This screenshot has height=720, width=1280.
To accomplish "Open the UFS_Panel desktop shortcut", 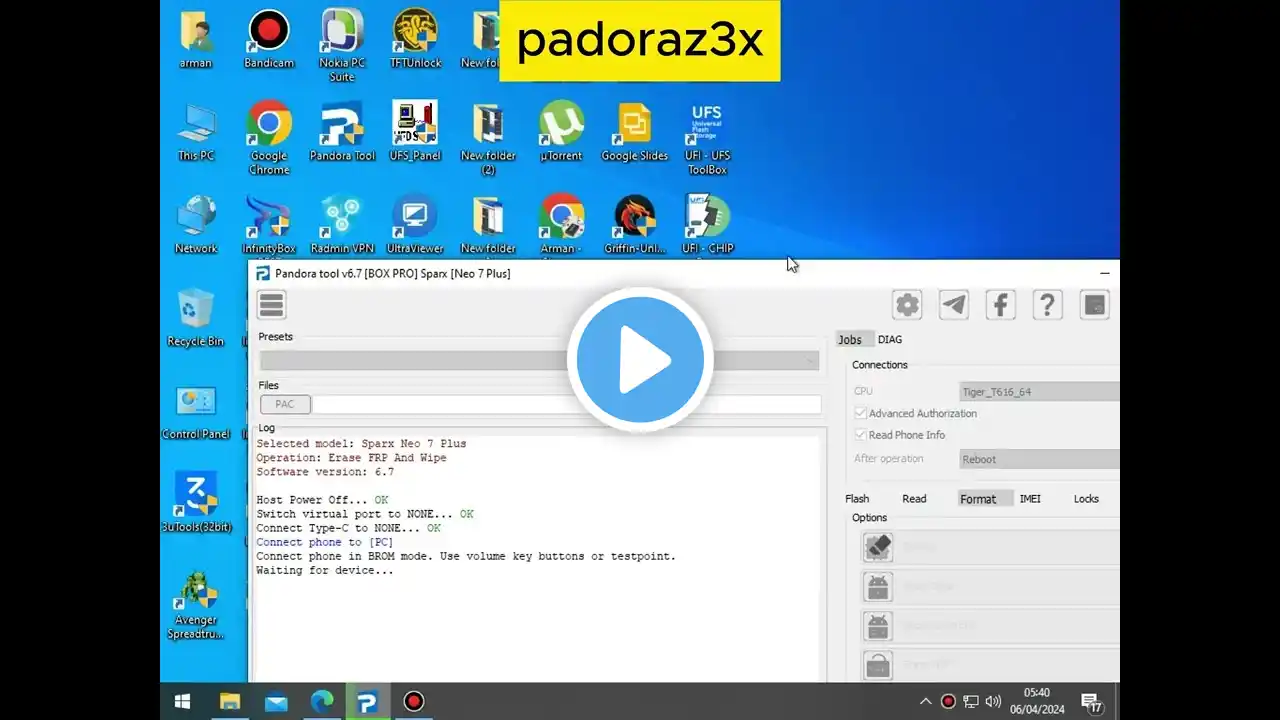I will pos(415,131).
